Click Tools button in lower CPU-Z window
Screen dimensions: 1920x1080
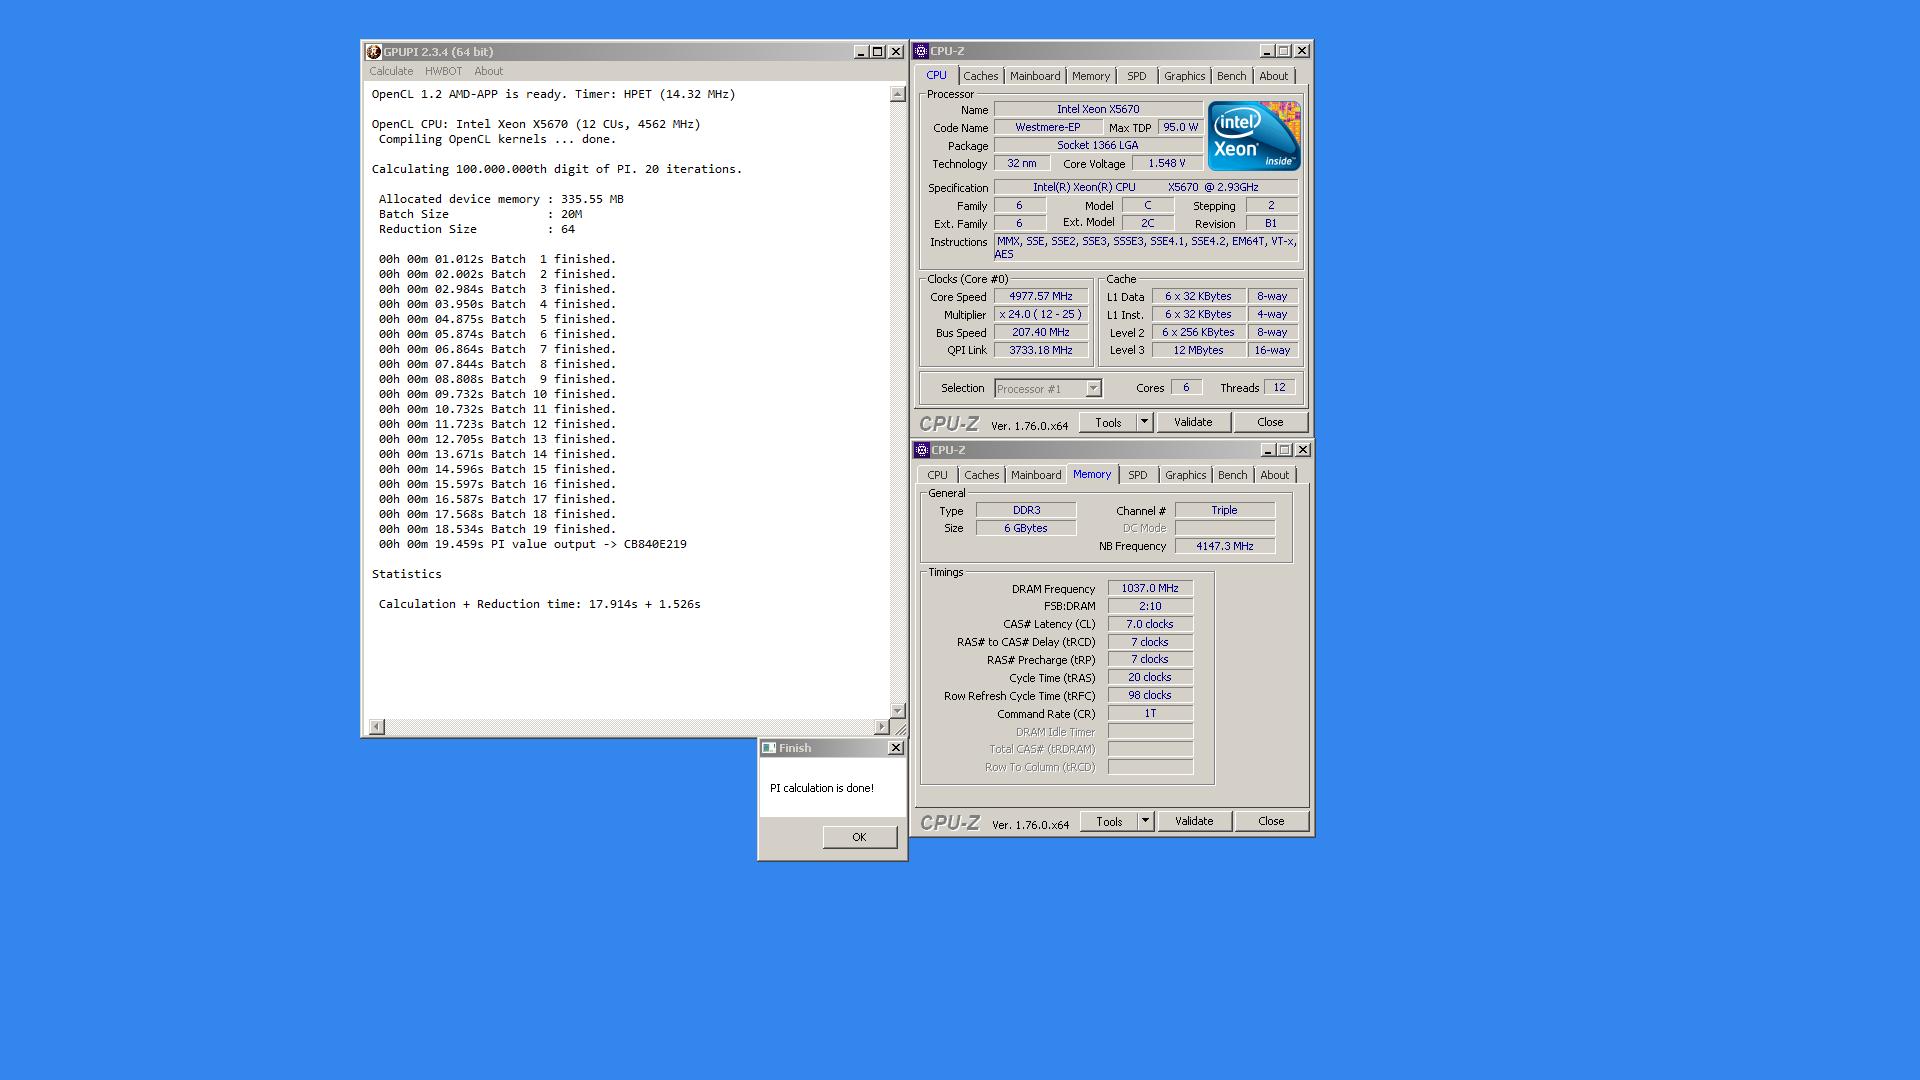(1109, 821)
